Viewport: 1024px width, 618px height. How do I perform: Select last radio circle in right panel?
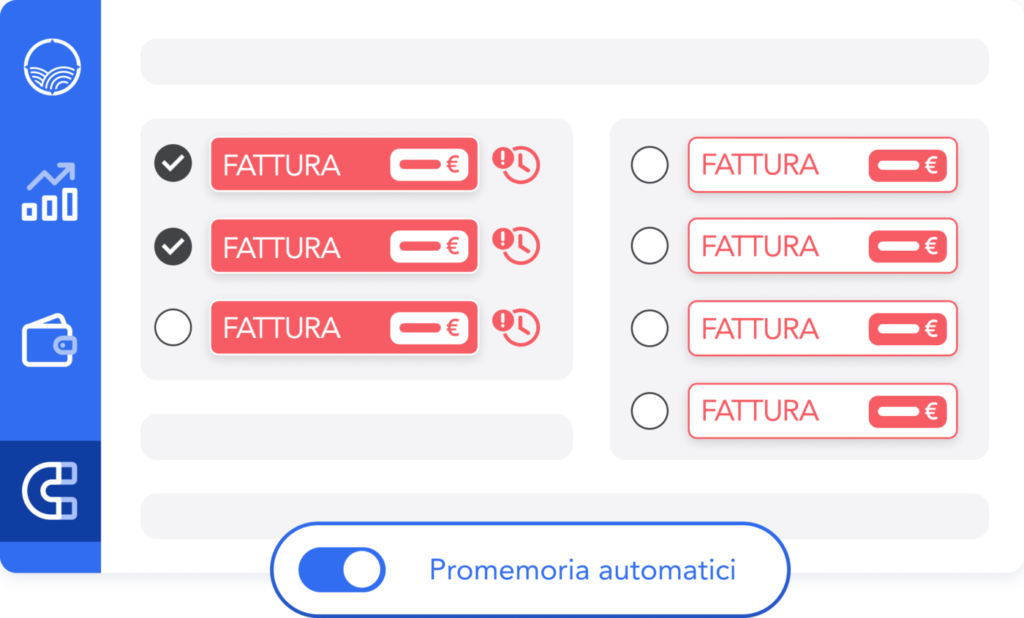650,410
